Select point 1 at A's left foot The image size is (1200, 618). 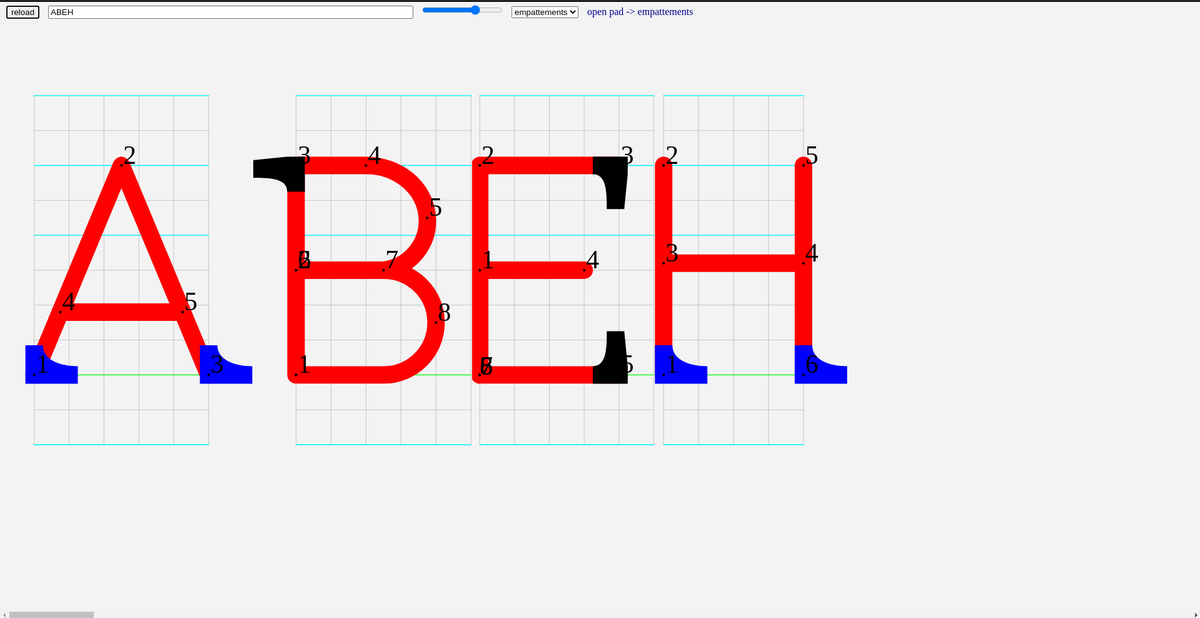click(x=42, y=365)
